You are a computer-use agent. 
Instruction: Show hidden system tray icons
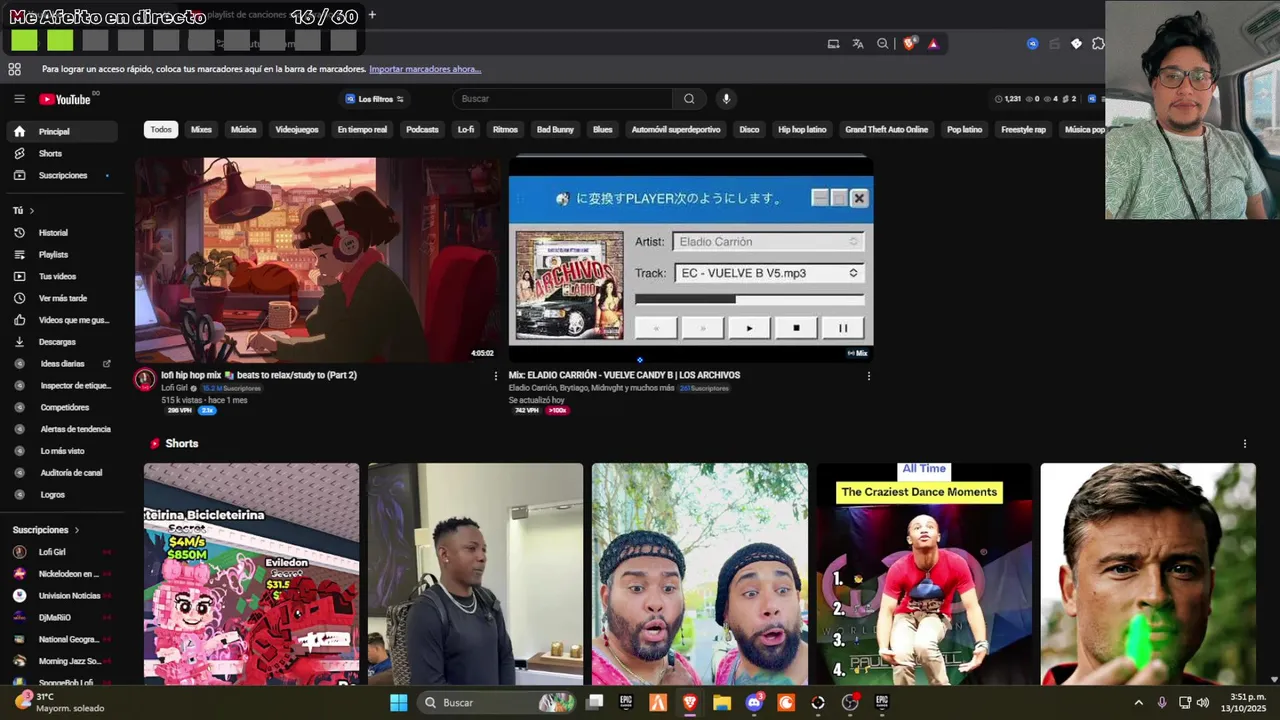click(1138, 703)
